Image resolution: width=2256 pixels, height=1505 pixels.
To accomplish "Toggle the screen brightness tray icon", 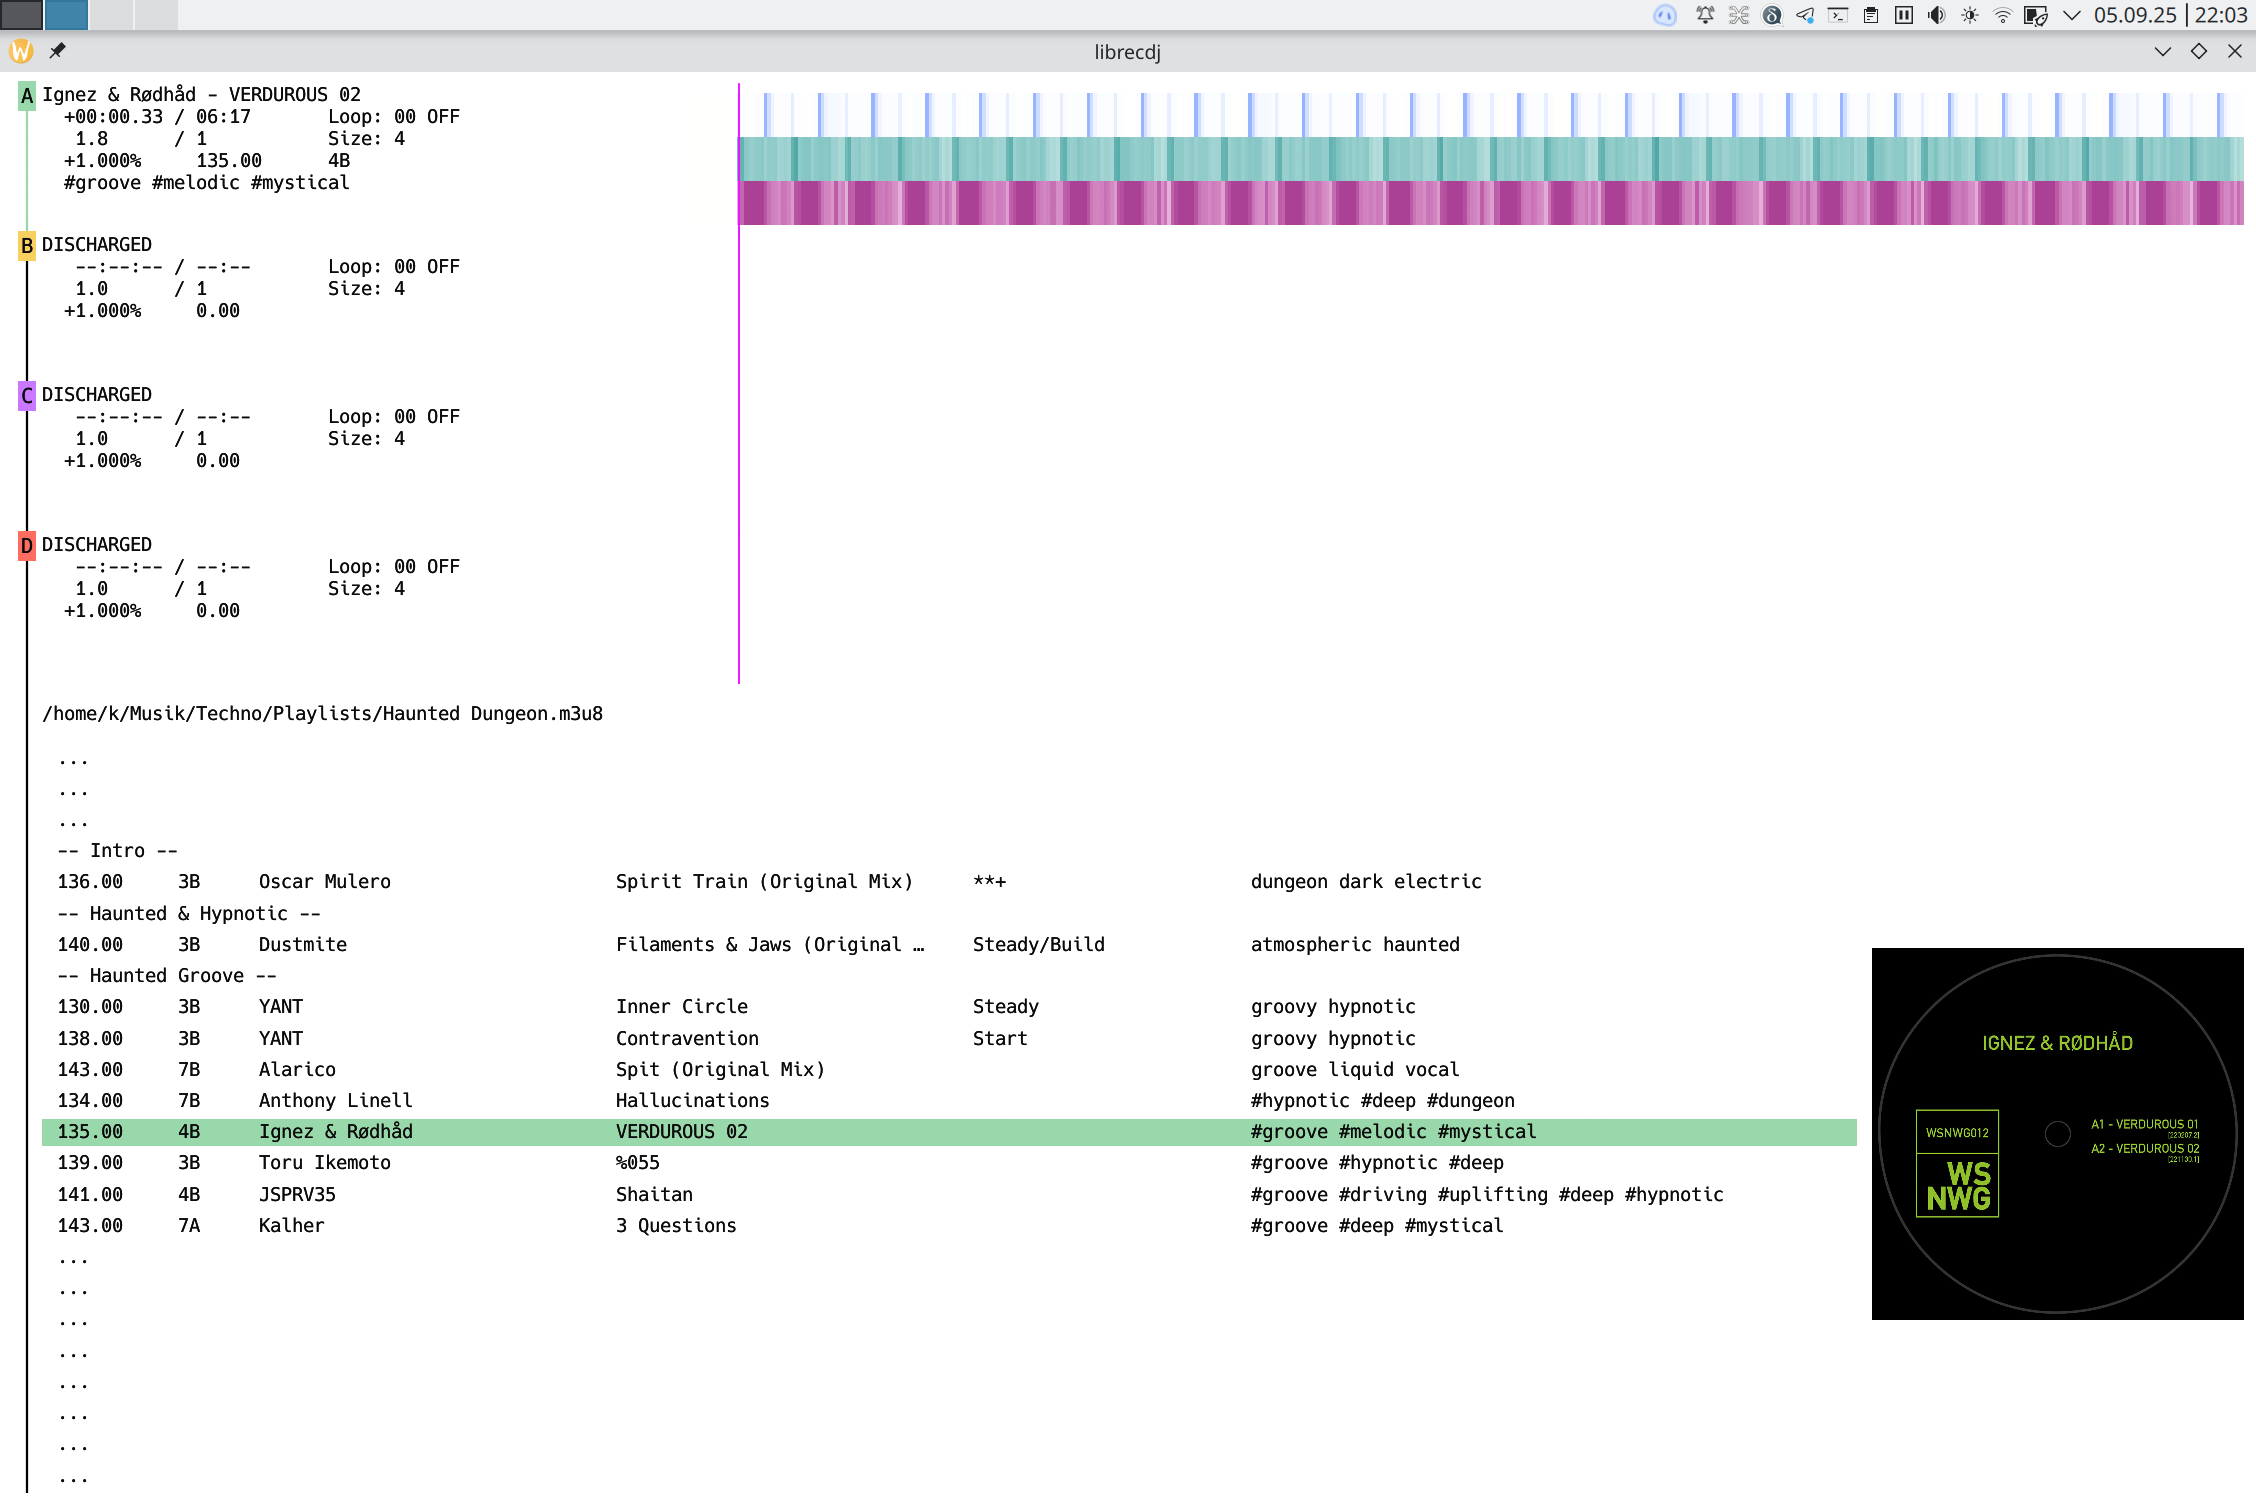I will pos(1970,15).
